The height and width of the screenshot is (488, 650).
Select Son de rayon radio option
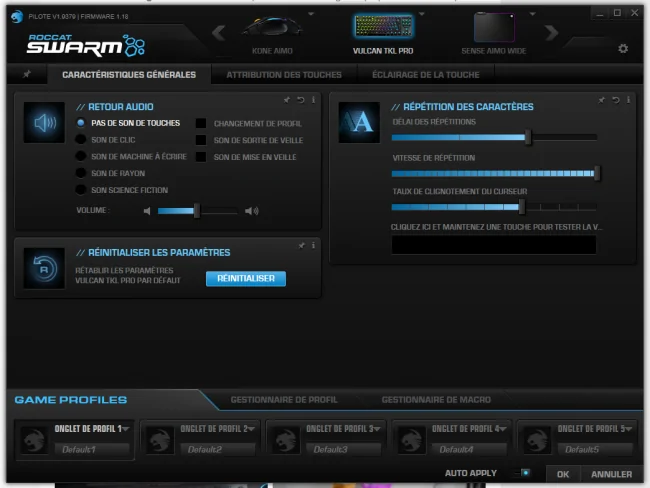pos(81,173)
